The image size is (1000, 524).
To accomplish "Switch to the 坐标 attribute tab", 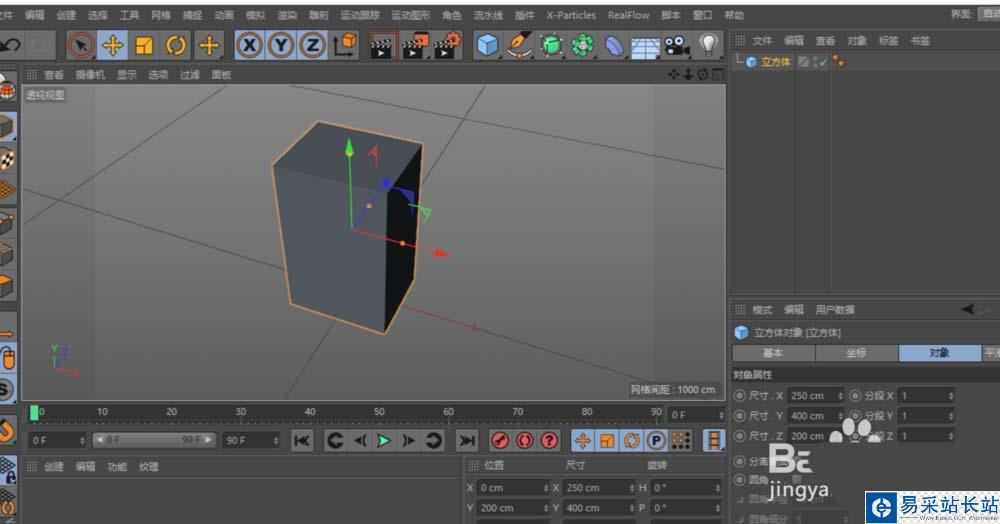I will pyautogui.click(x=856, y=353).
